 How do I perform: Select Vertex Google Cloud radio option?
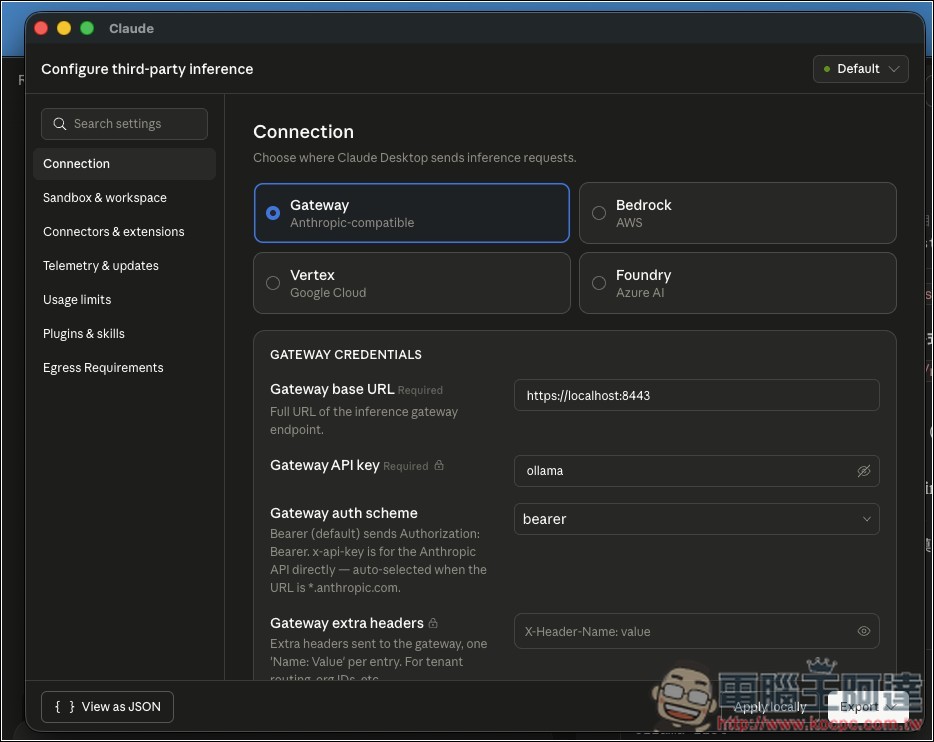[273, 283]
